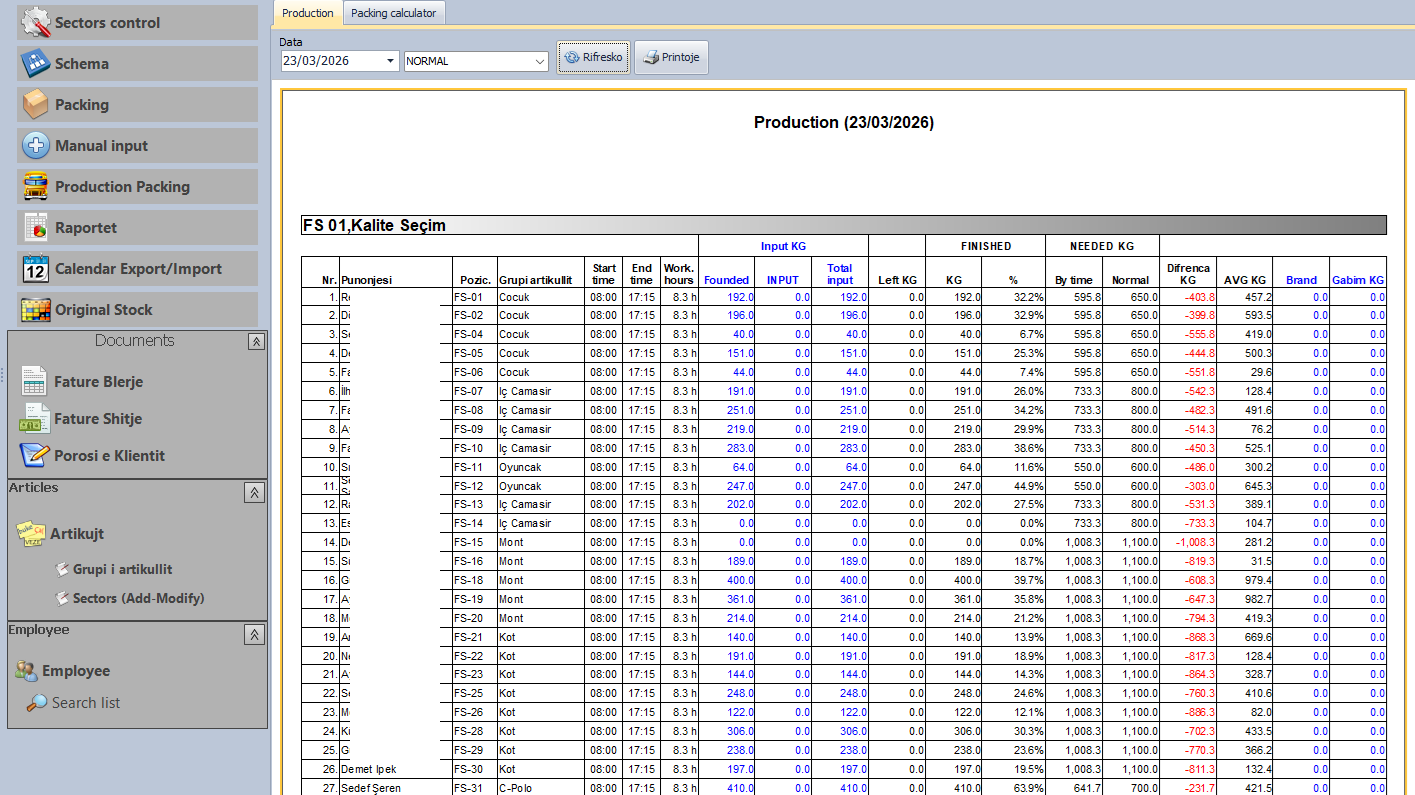
Task: Click the Porosi e Klientit pencil icon
Action: point(34,455)
